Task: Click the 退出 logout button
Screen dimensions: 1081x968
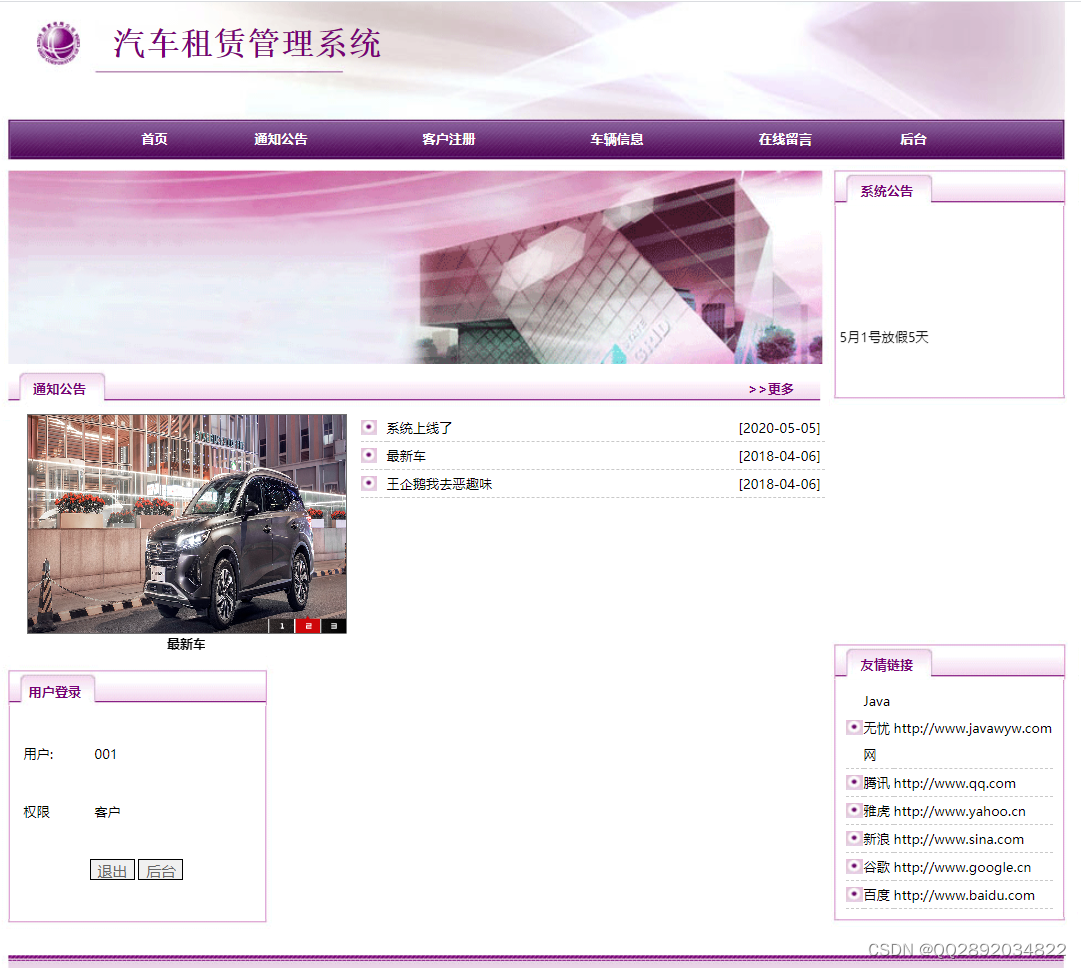Action: [111, 869]
